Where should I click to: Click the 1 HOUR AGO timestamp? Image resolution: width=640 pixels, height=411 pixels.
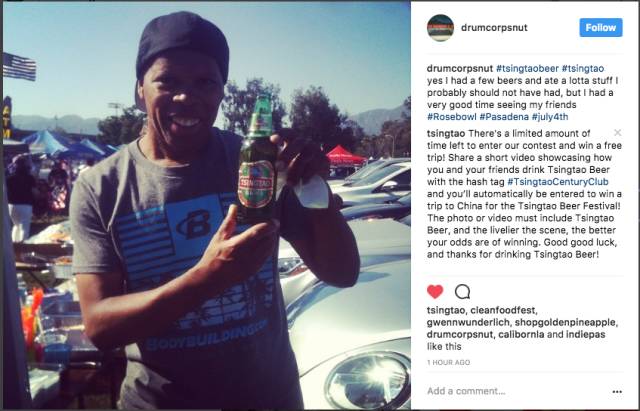click(x=448, y=362)
